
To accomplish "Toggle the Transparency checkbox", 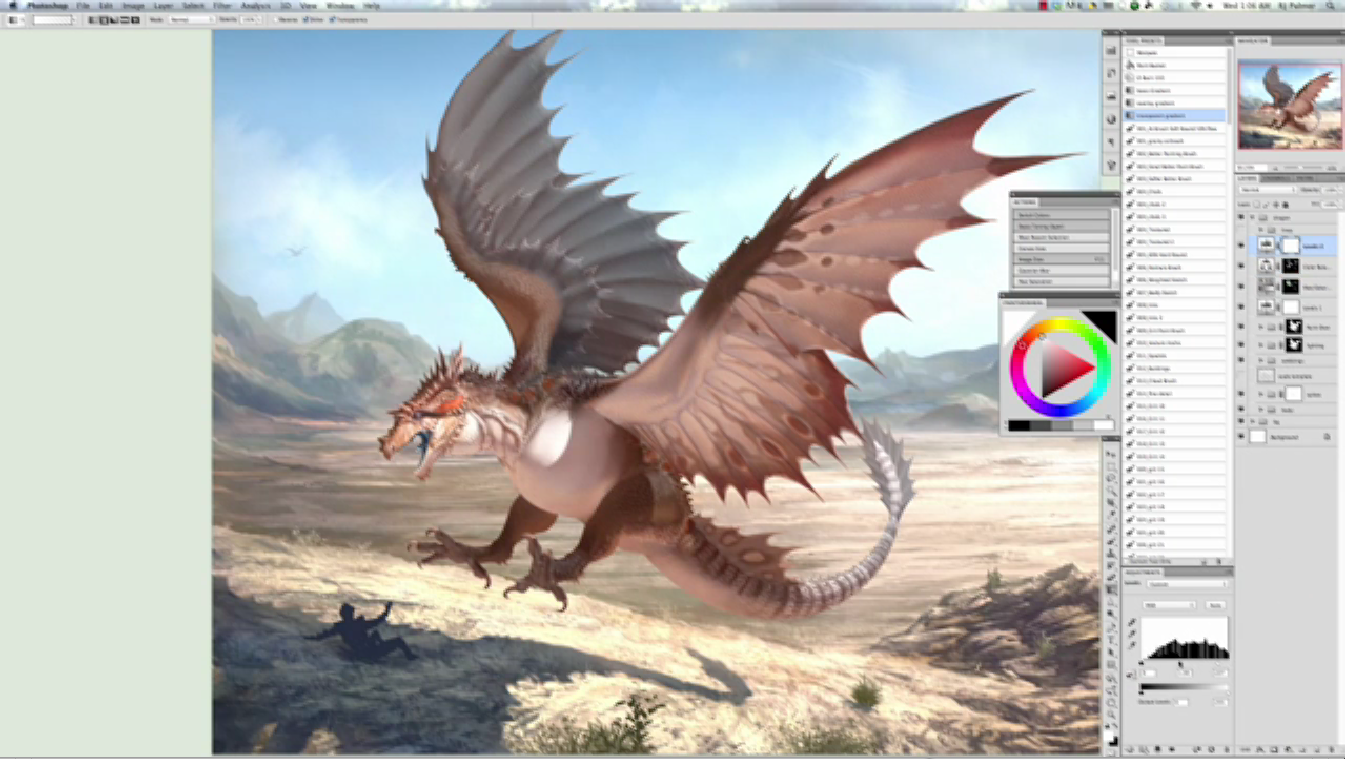I will point(332,20).
